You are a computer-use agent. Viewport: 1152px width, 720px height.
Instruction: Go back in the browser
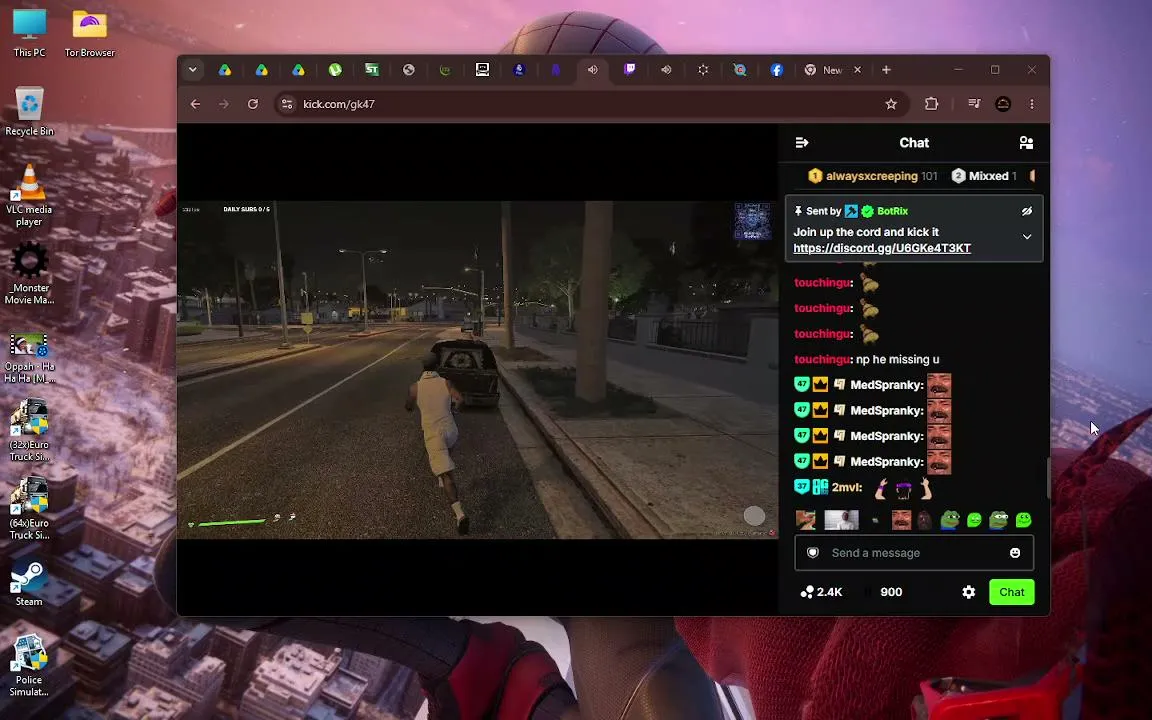(195, 104)
